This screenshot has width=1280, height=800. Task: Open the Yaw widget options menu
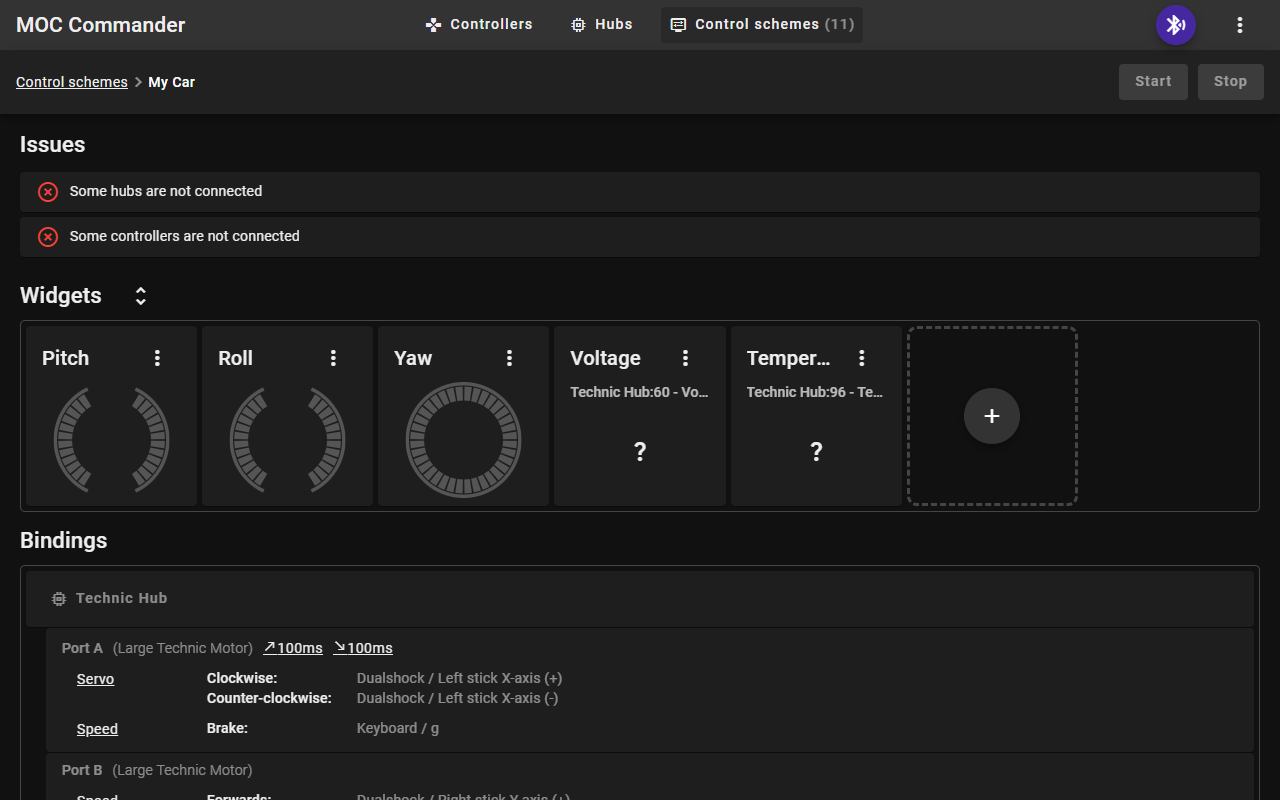[x=509, y=358]
